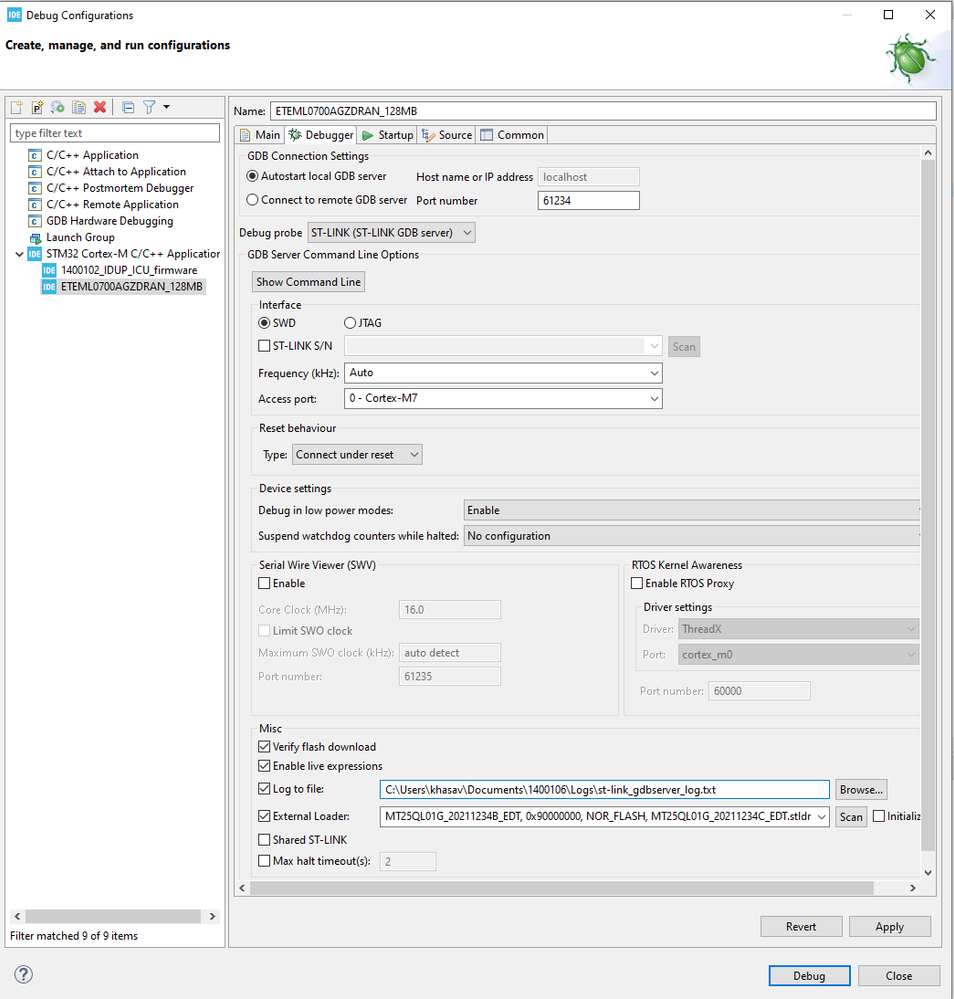954x999 pixels.
Task: Click the configuration Name field
Action: pos(603,111)
